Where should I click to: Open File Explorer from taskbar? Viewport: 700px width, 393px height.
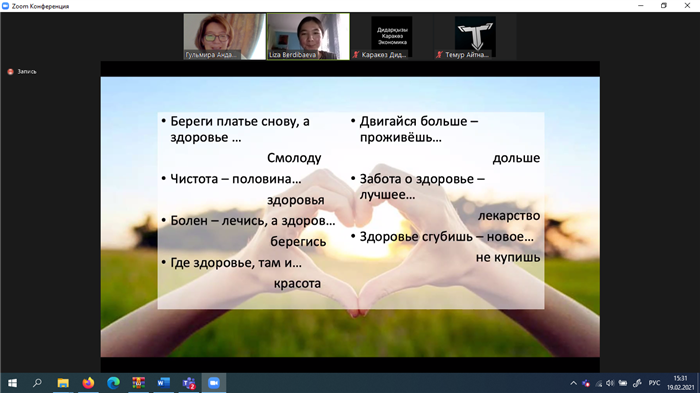pos(63,383)
